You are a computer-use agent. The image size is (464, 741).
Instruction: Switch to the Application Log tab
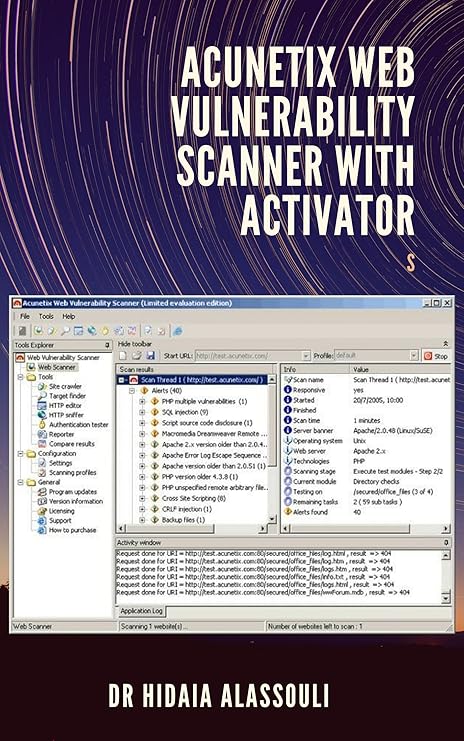[x=141, y=611]
